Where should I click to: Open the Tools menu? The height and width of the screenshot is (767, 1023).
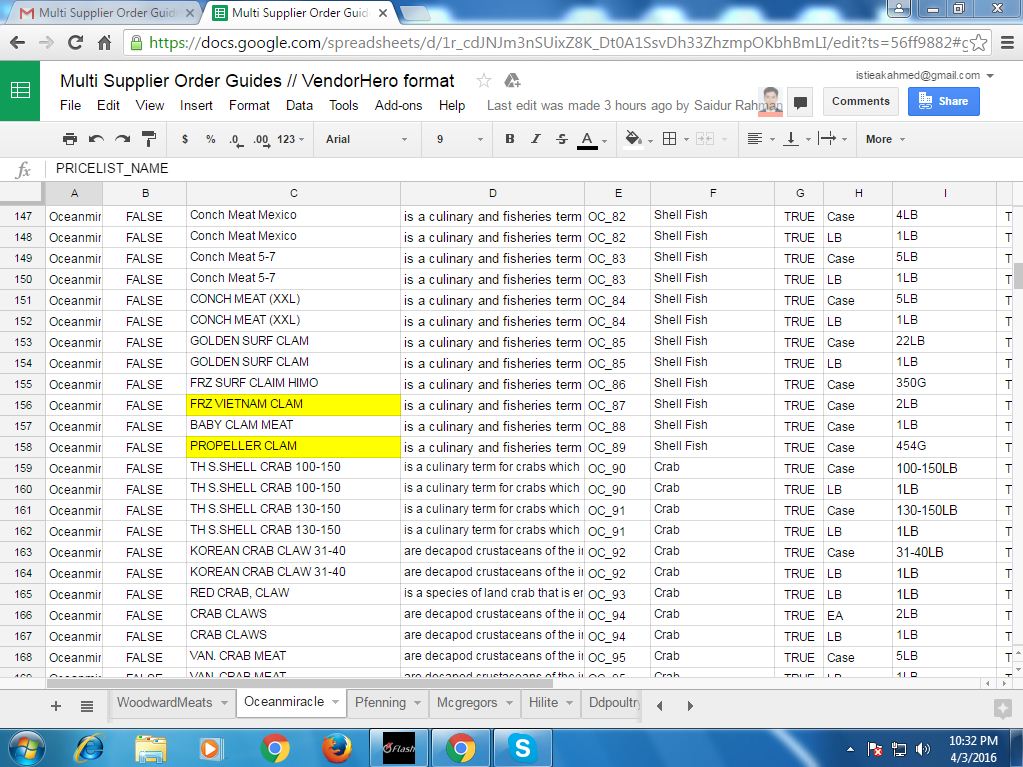pyautogui.click(x=344, y=106)
